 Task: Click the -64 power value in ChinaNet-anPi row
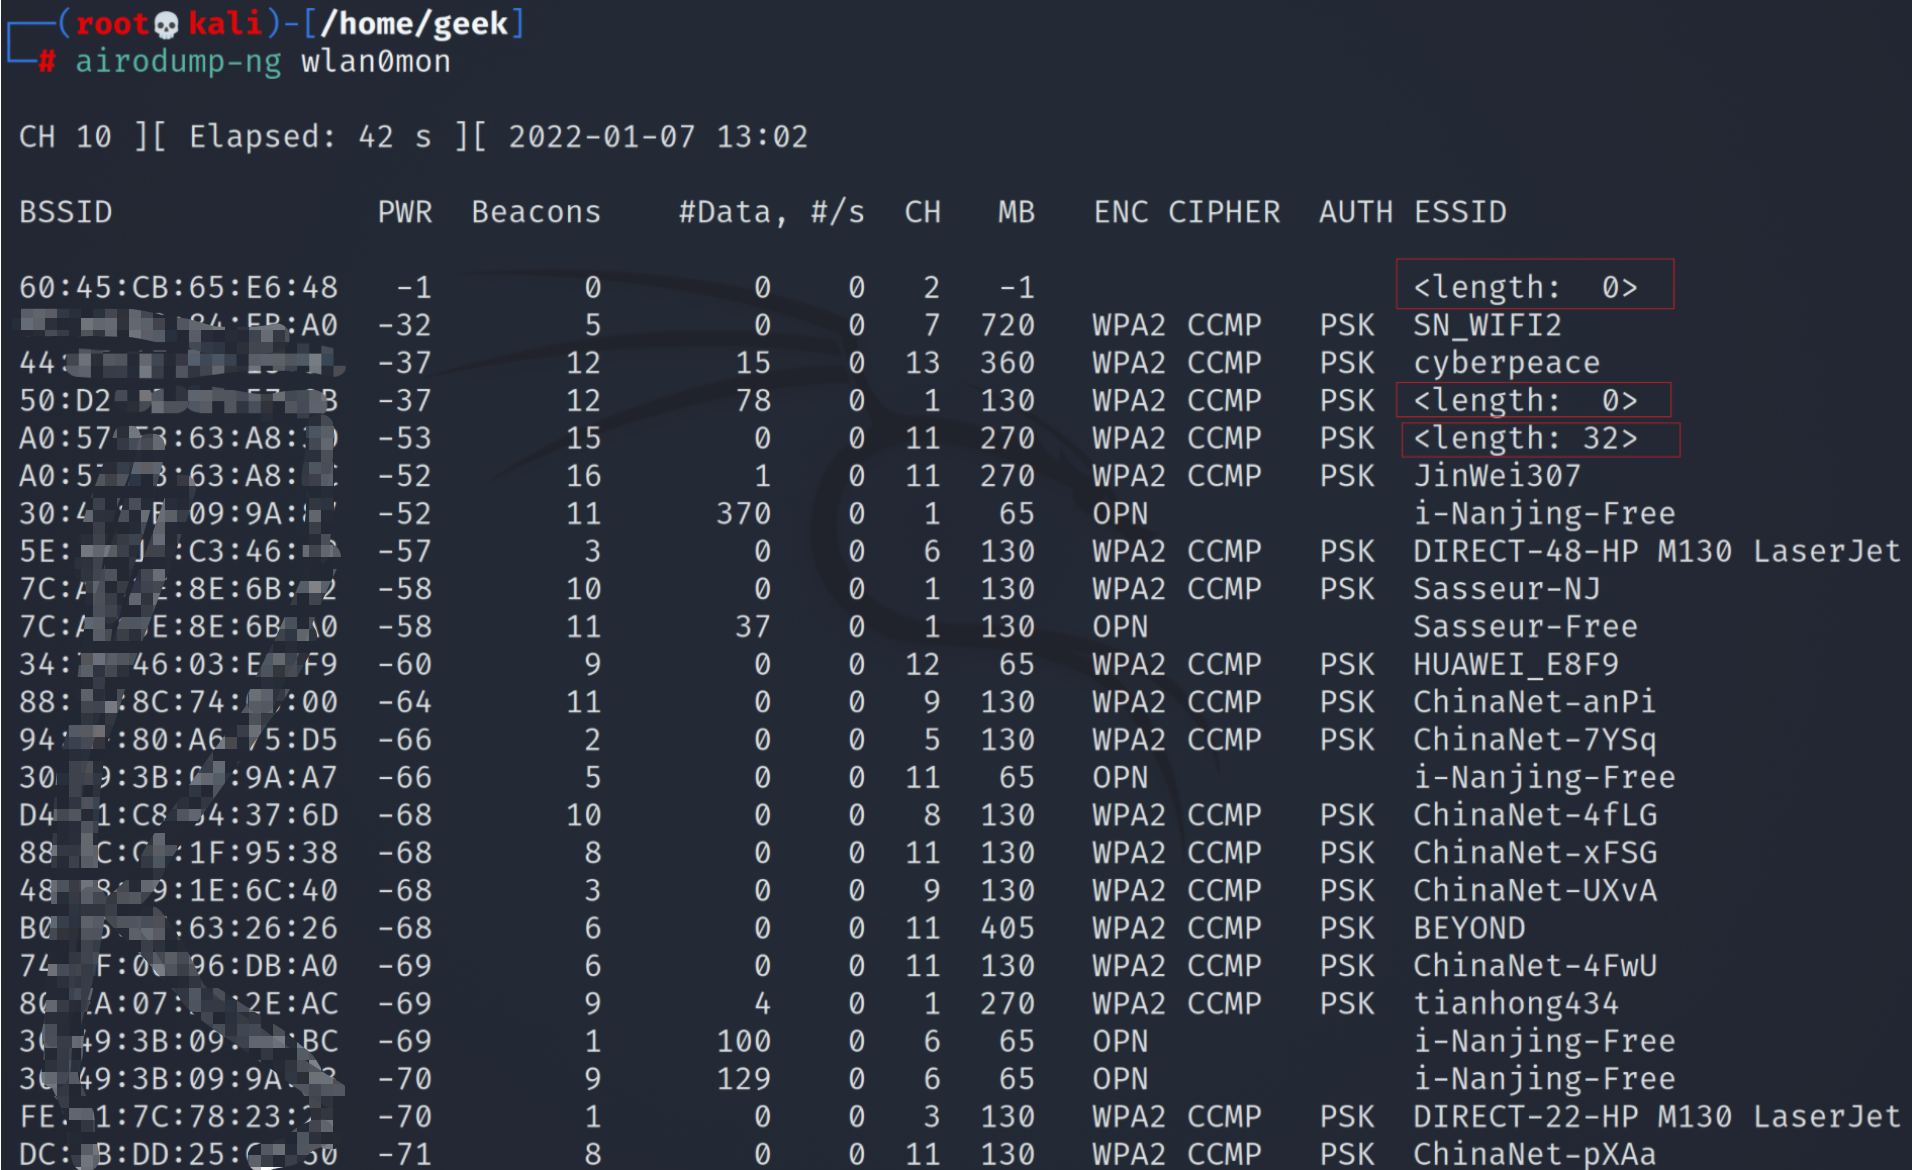click(x=405, y=702)
